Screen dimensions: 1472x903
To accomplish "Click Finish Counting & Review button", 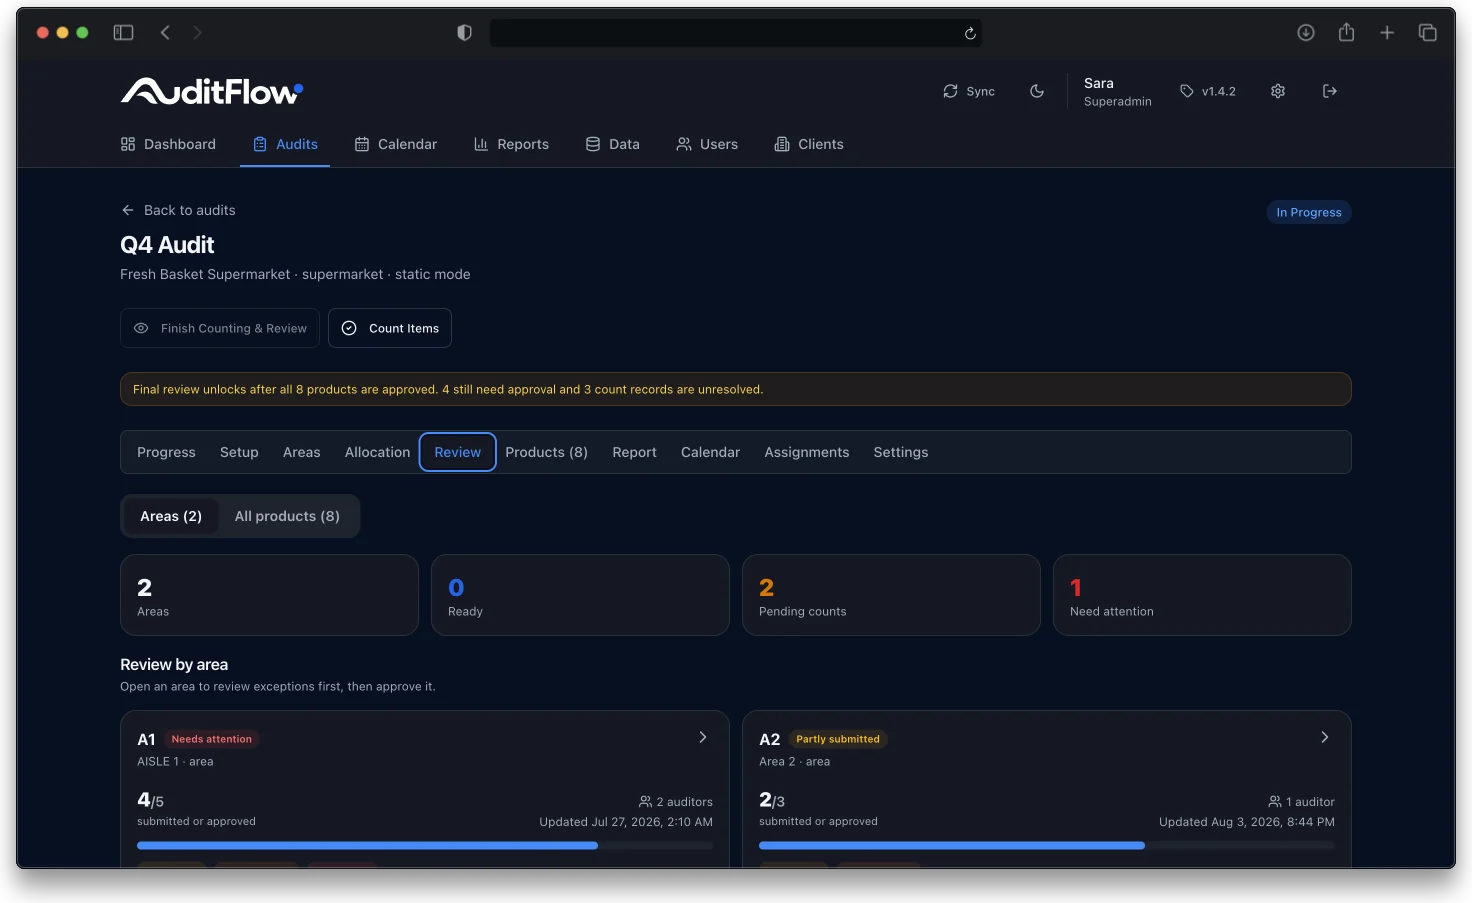I will 220,328.
